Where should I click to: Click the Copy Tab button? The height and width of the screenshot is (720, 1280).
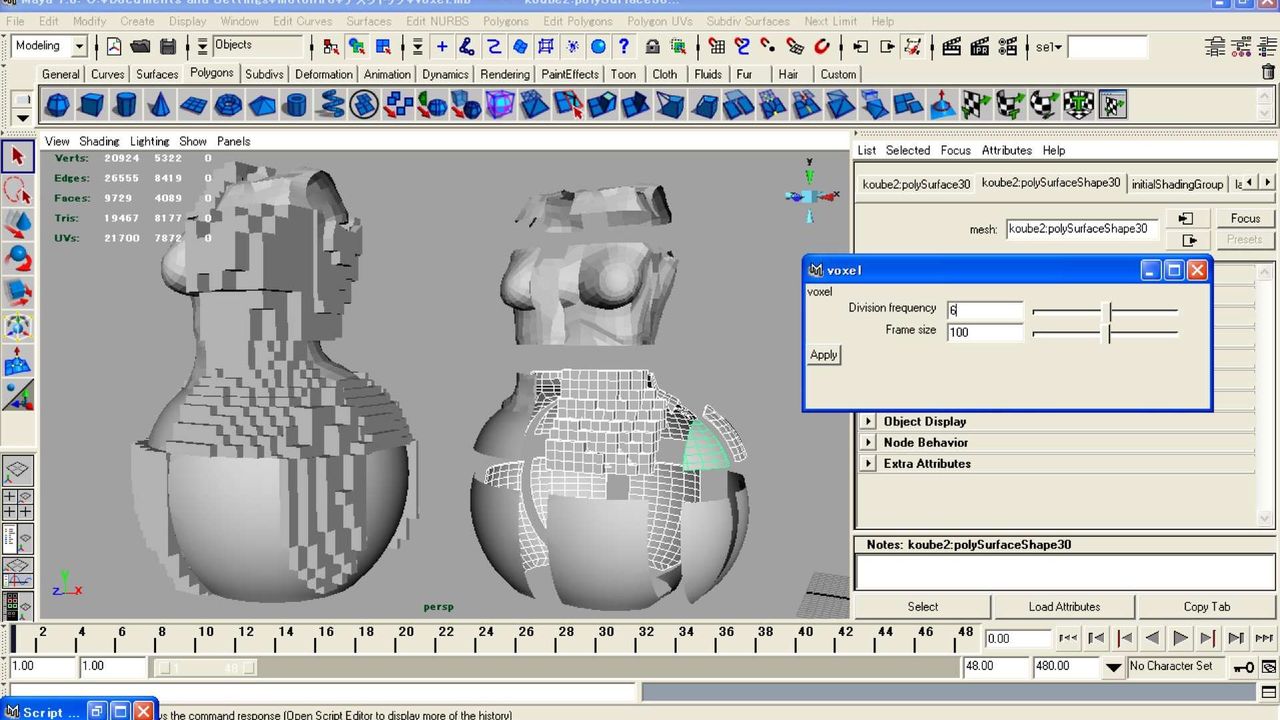click(x=1207, y=607)
